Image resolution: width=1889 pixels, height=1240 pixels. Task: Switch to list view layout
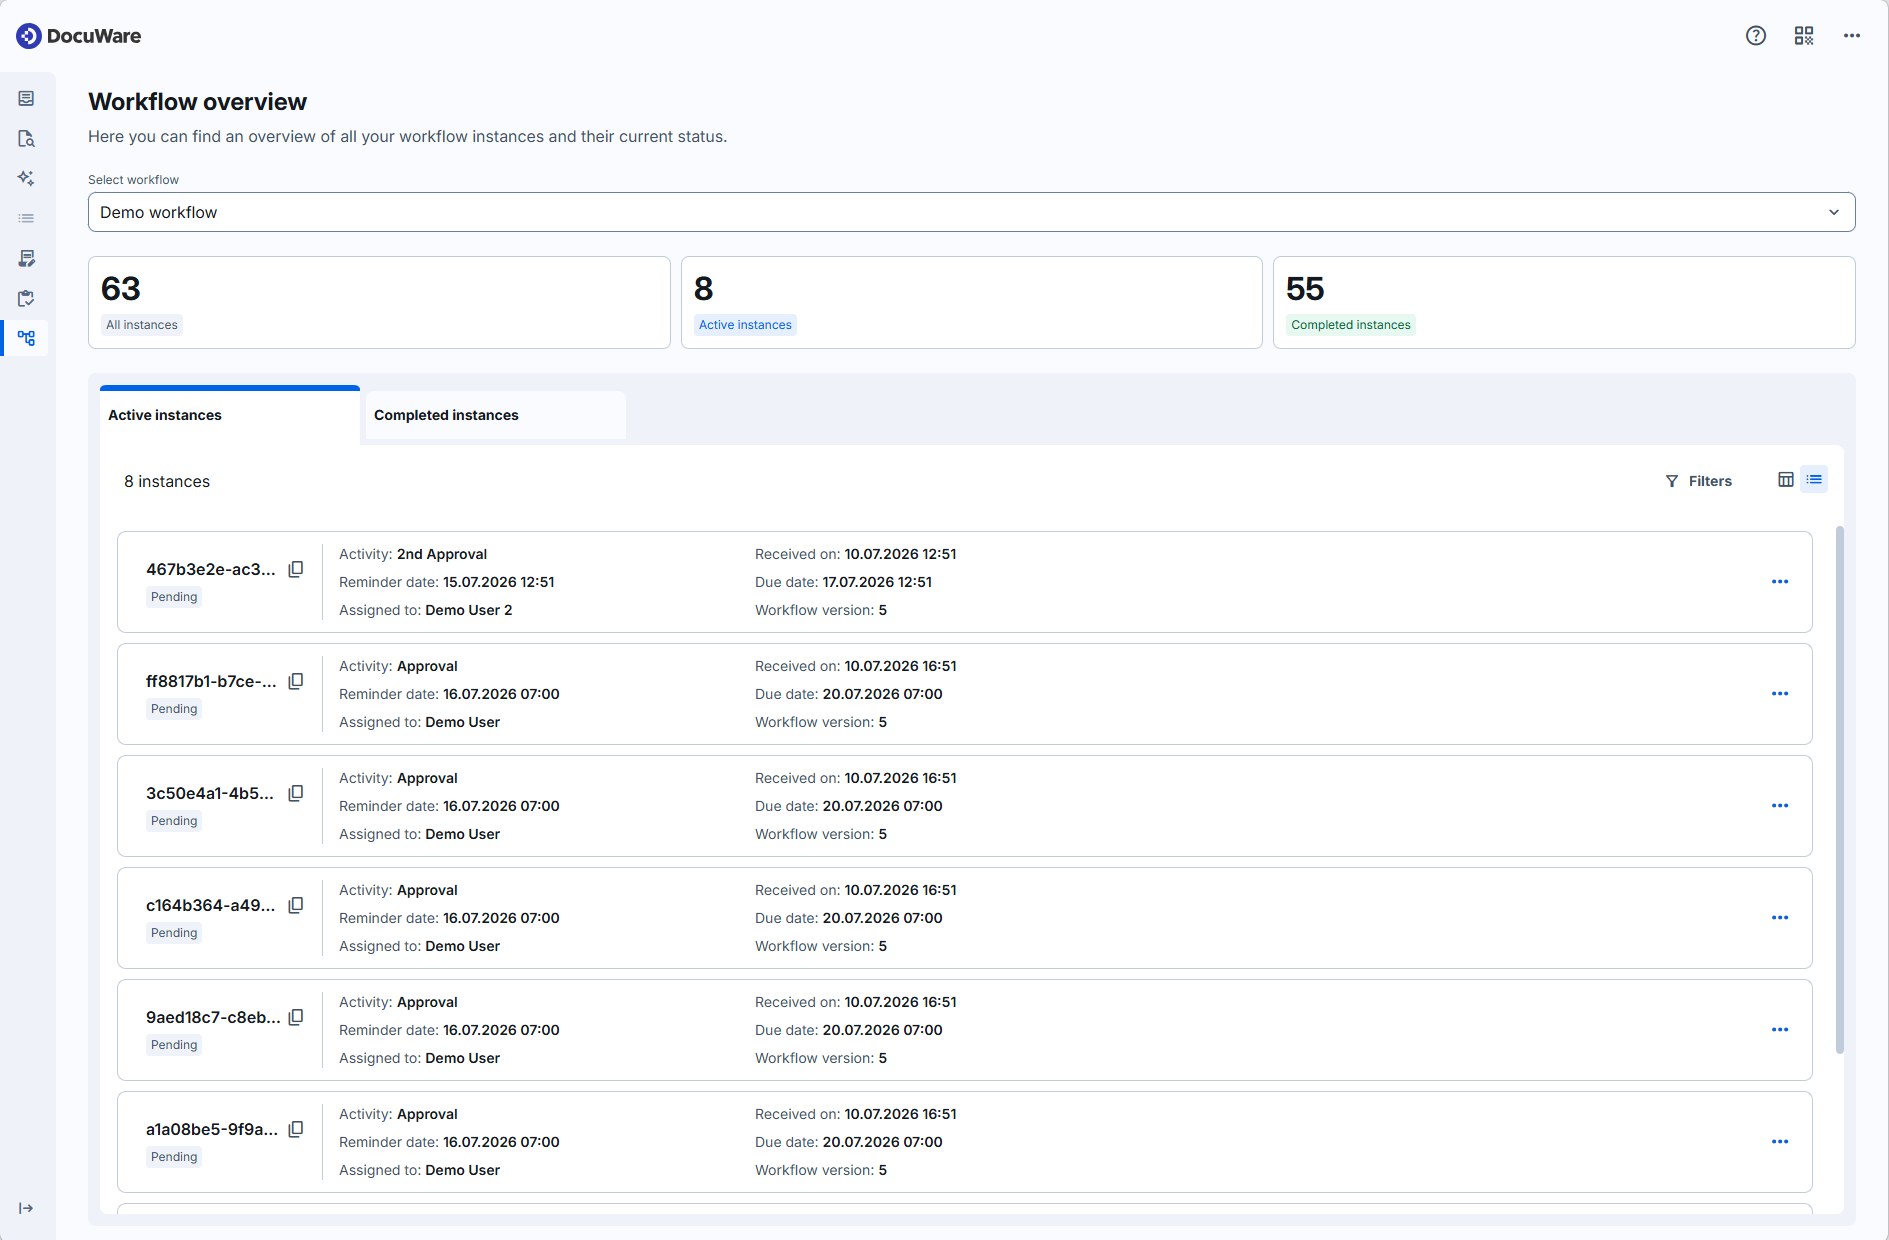click(x=1814, y=480)
